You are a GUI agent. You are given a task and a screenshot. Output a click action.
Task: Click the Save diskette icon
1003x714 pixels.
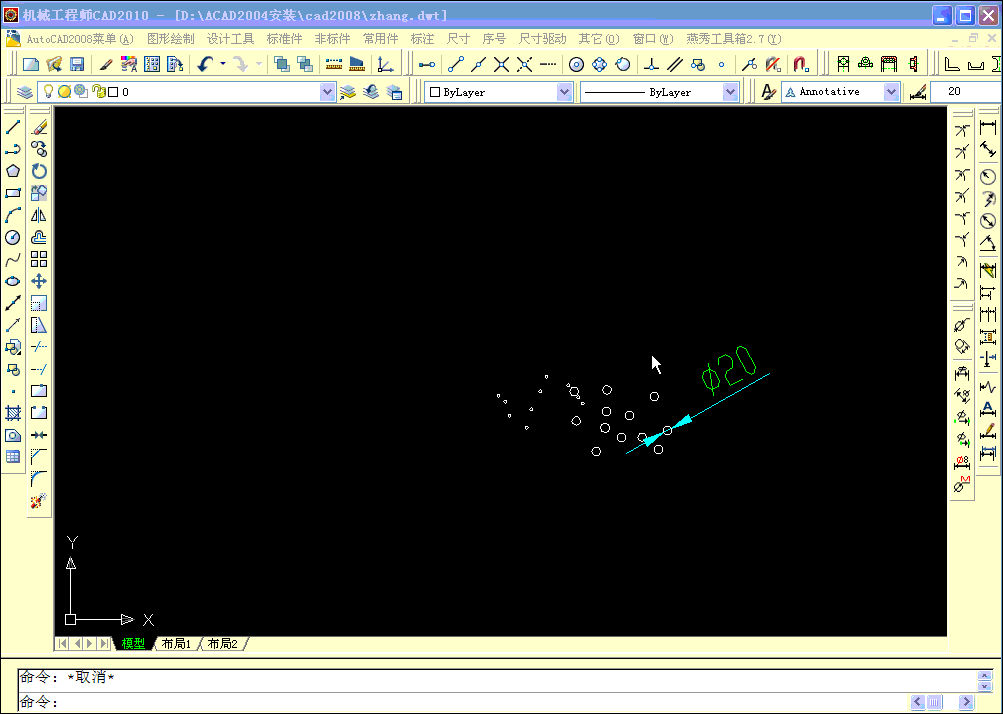click(77, 64)
